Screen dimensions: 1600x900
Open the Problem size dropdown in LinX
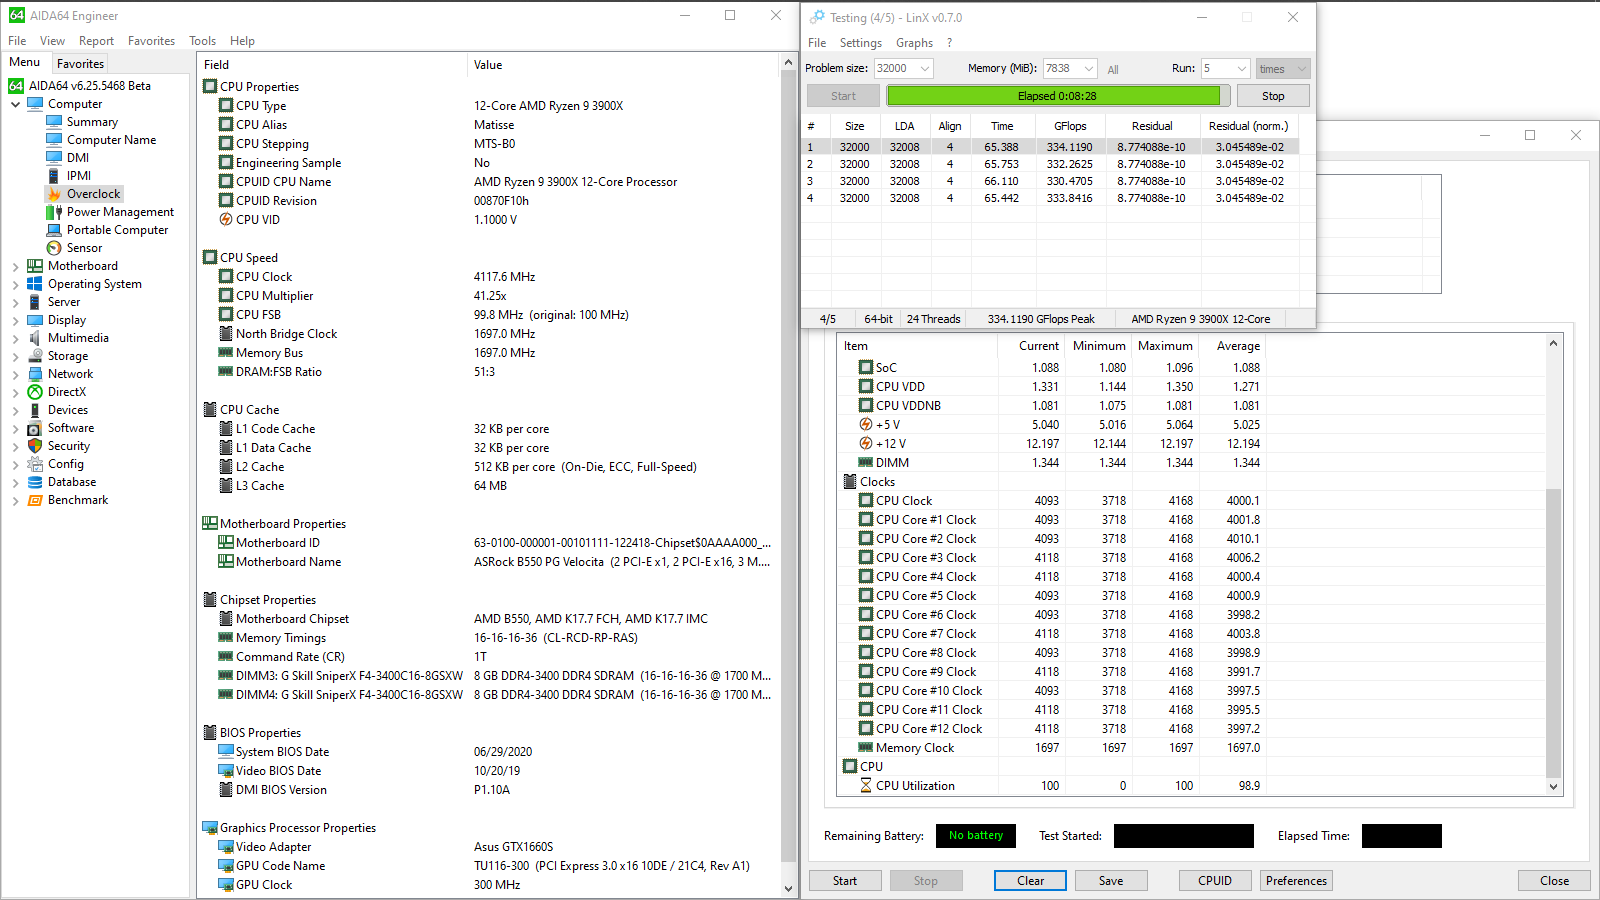[925, 69]
